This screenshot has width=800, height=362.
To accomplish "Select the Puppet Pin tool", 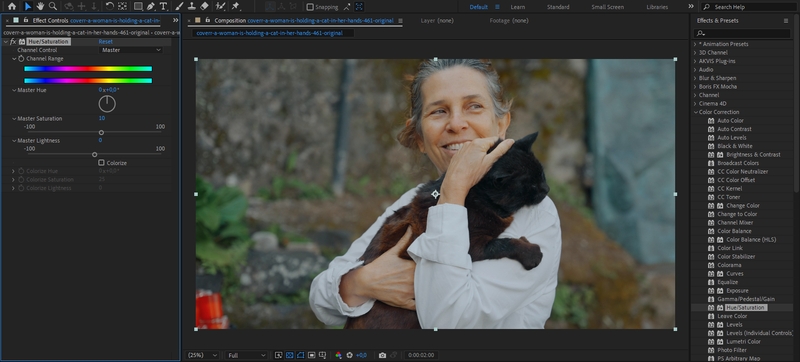I will pyautogui.click(x=235, y=7).
